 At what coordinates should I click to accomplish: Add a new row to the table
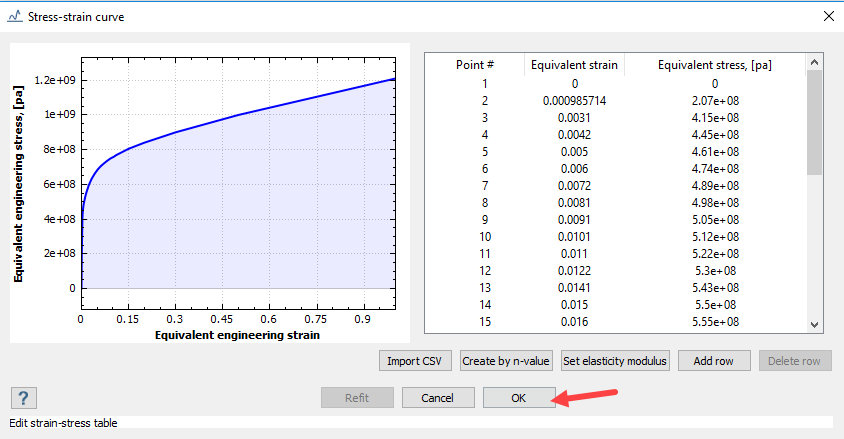[715, 361]
